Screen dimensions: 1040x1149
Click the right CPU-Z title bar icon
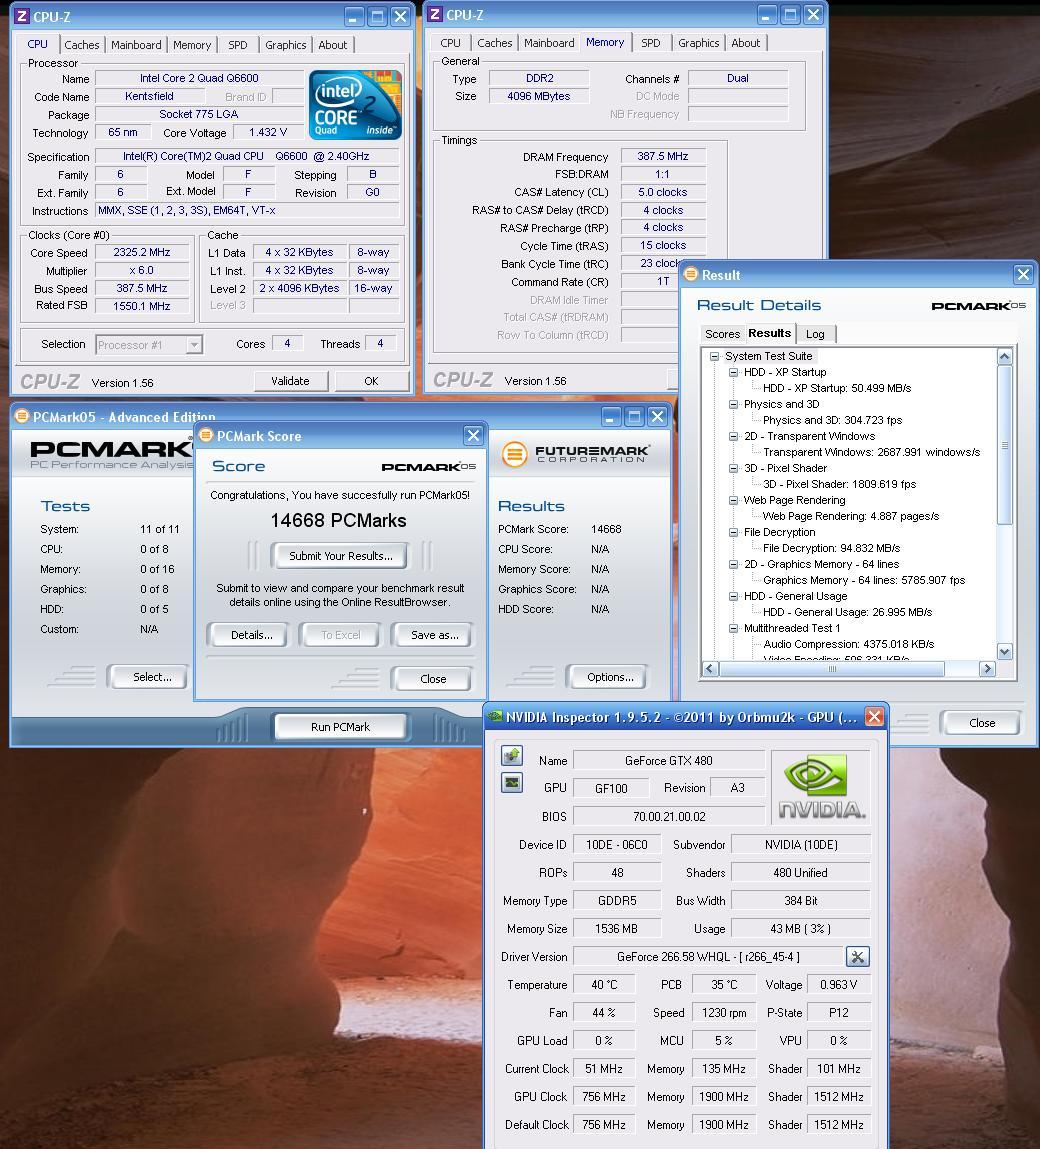[435, 15]
